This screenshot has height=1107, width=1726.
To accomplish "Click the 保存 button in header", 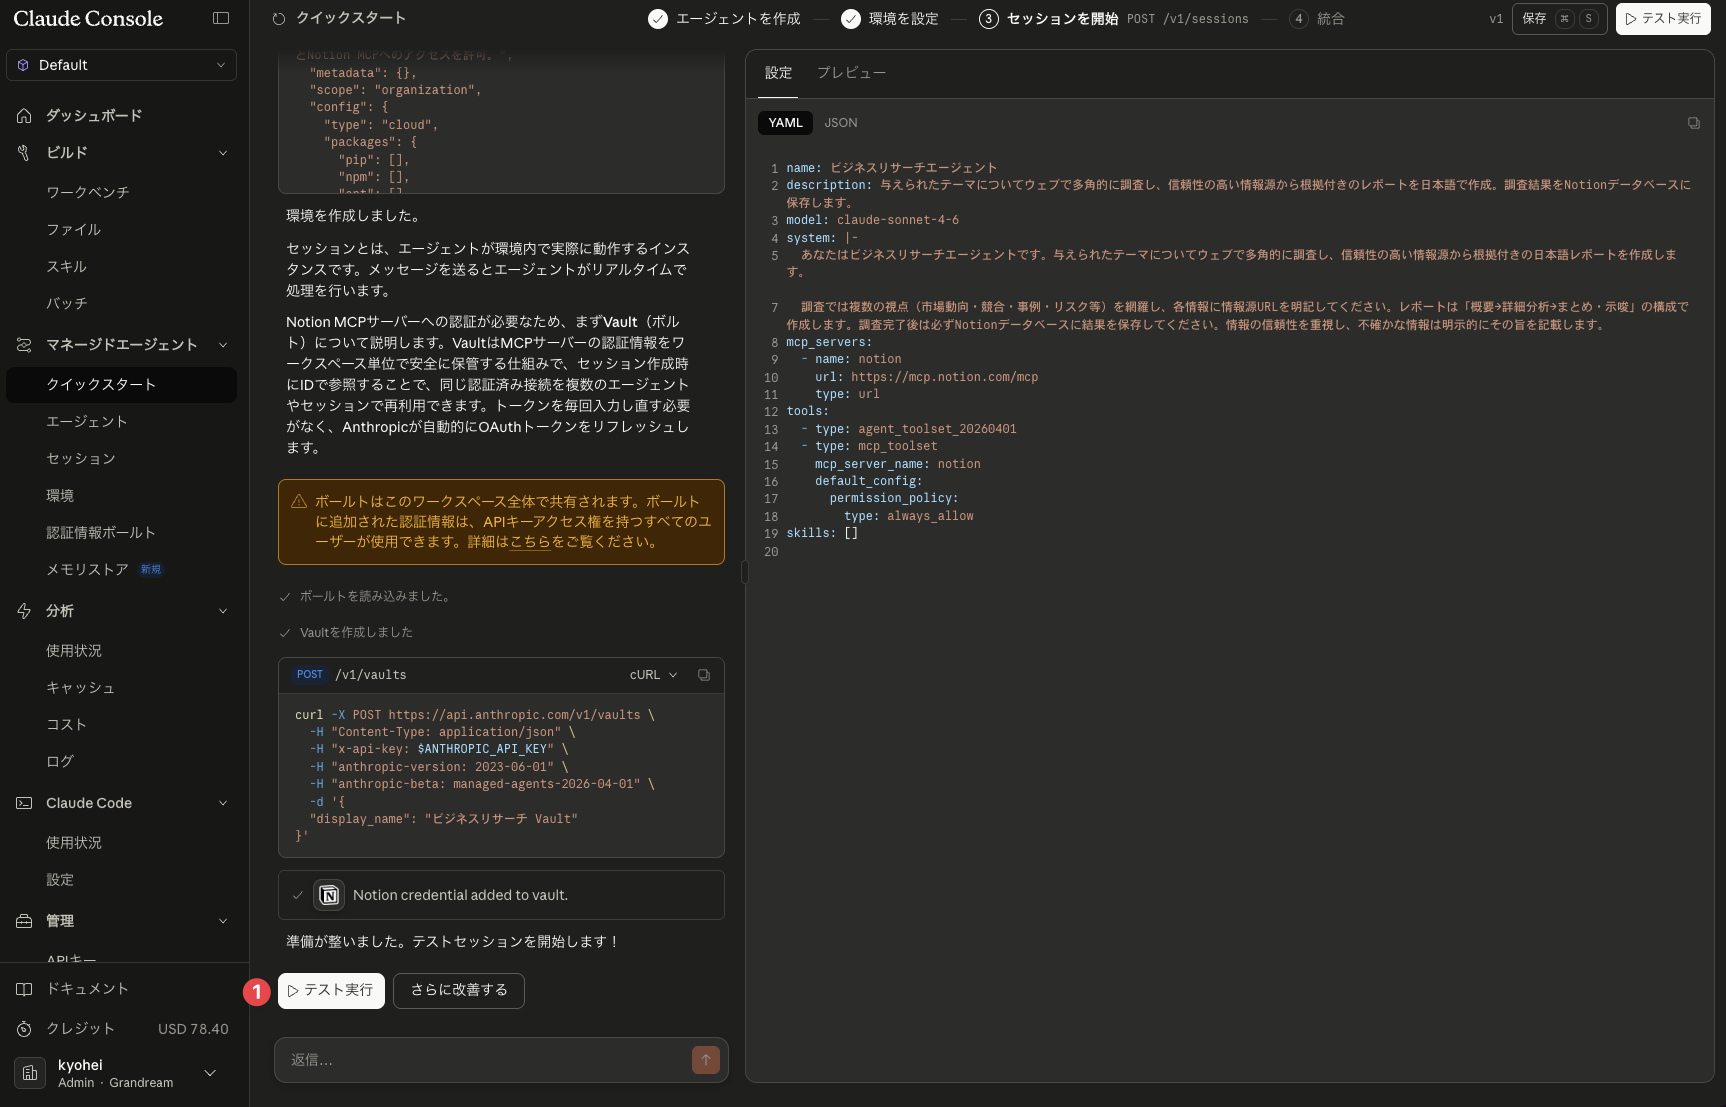I will [x=1560, y=19].
